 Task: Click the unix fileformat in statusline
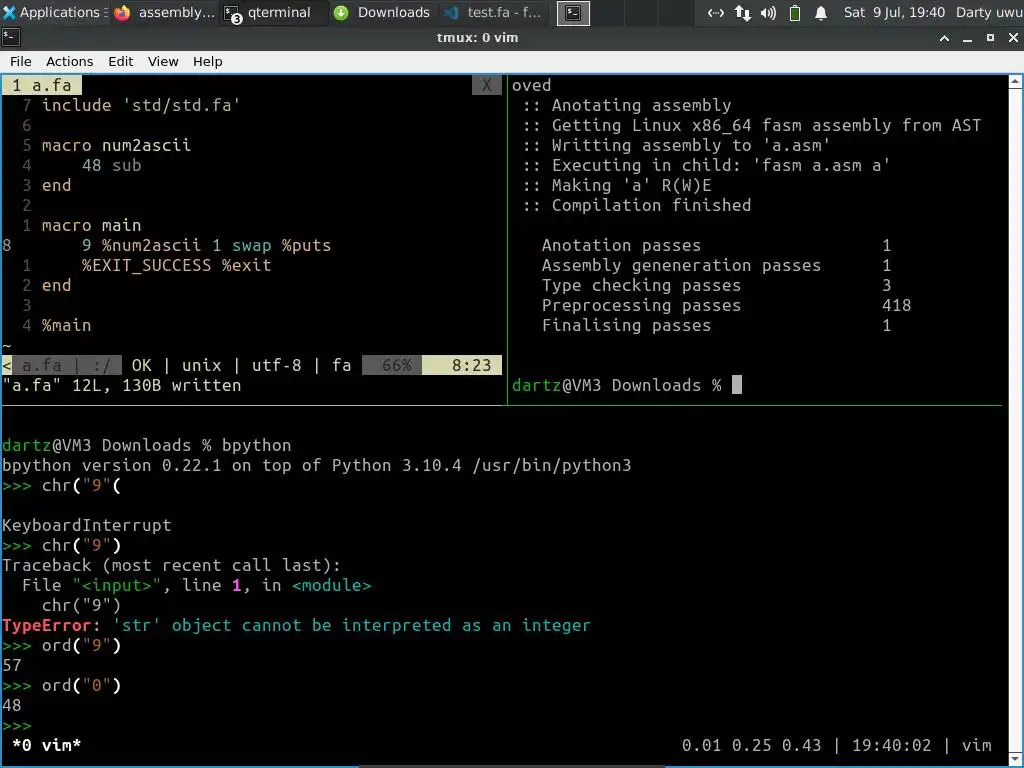pyautogui.click(x=201, y=365)
